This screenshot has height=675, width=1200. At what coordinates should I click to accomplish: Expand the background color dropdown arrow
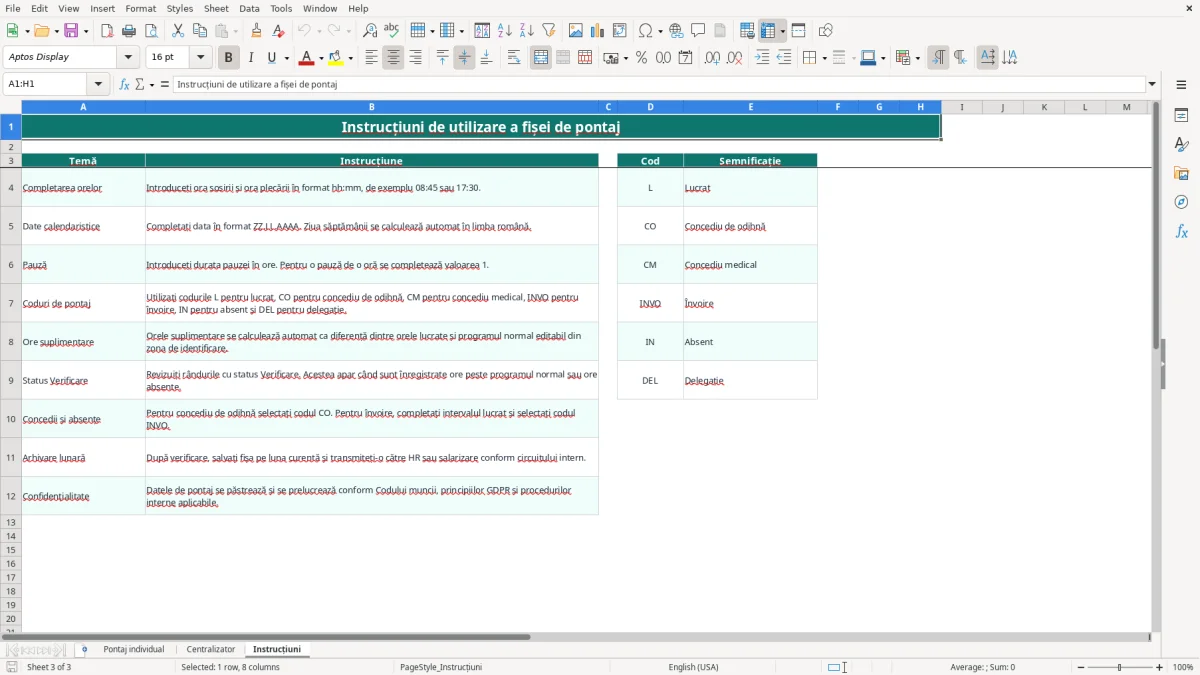[350, 58]
